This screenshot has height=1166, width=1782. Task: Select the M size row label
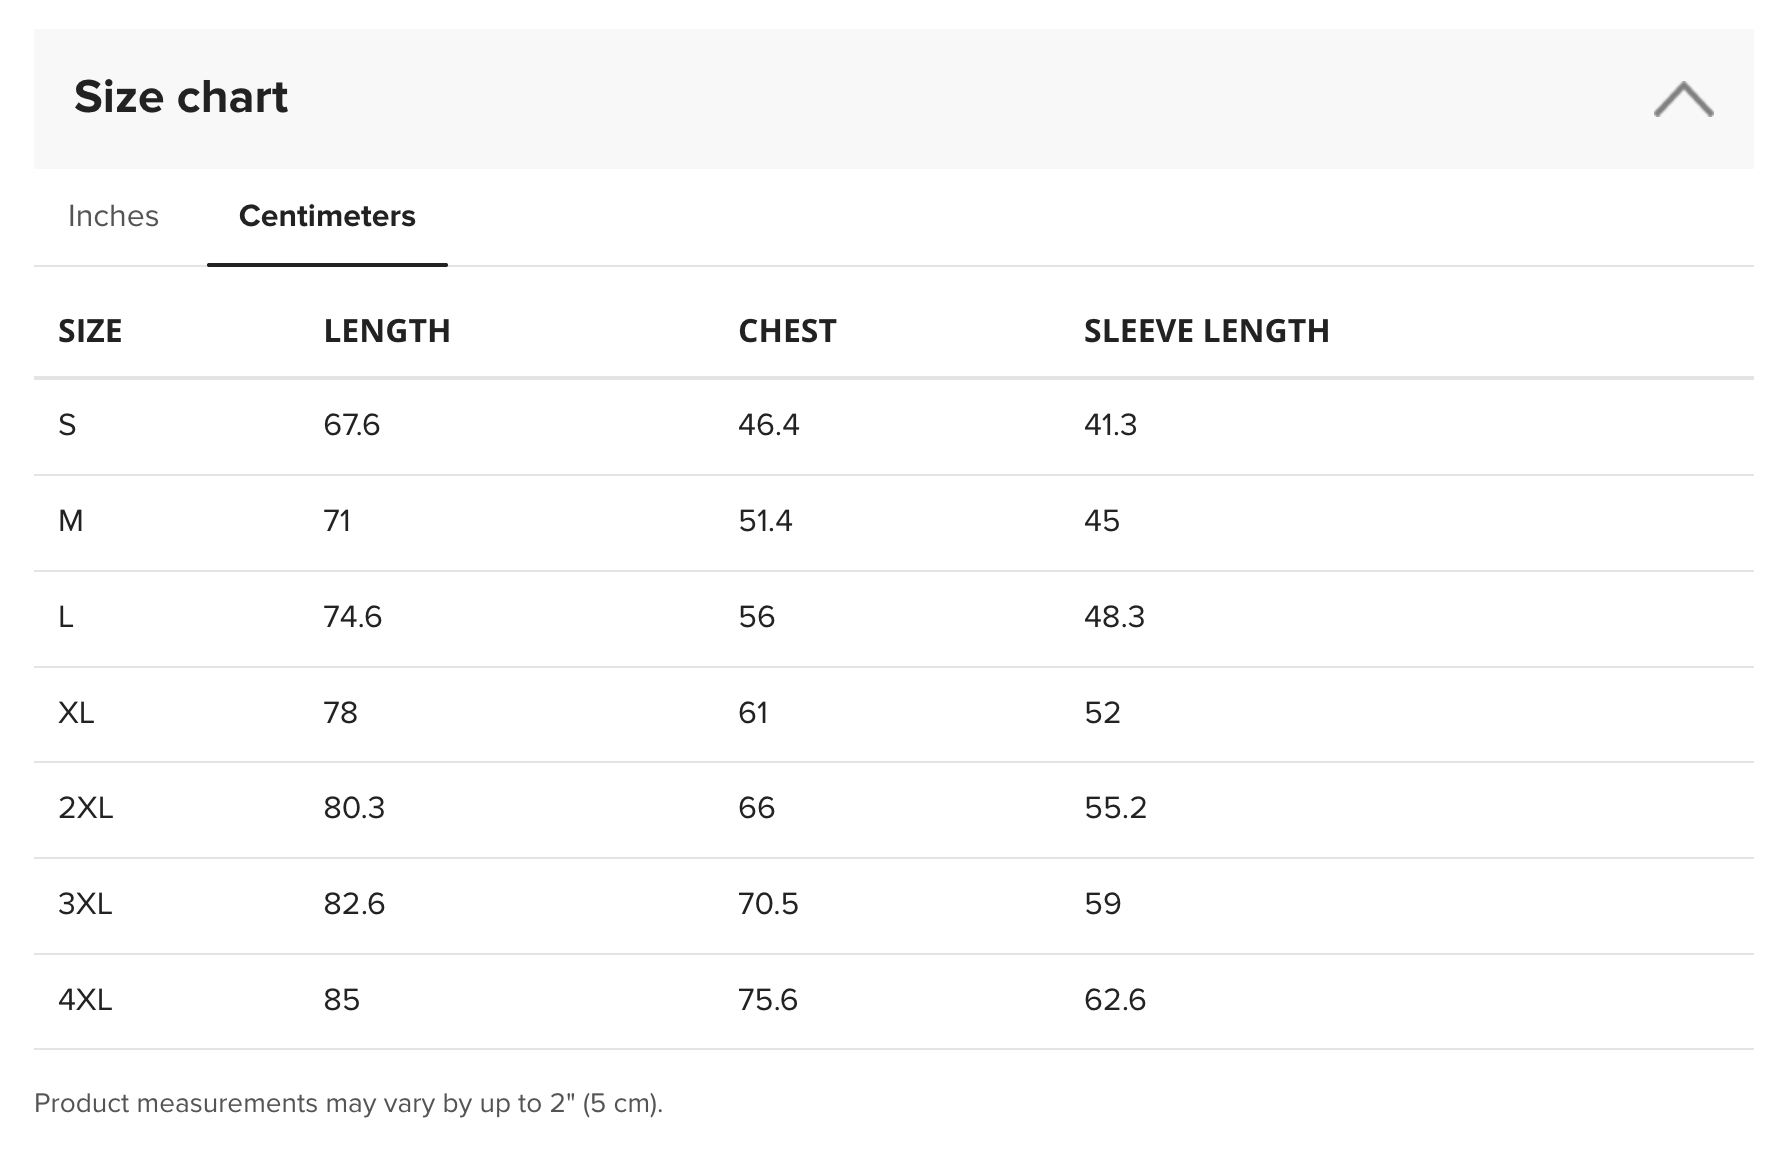click(x=71, y=521)
